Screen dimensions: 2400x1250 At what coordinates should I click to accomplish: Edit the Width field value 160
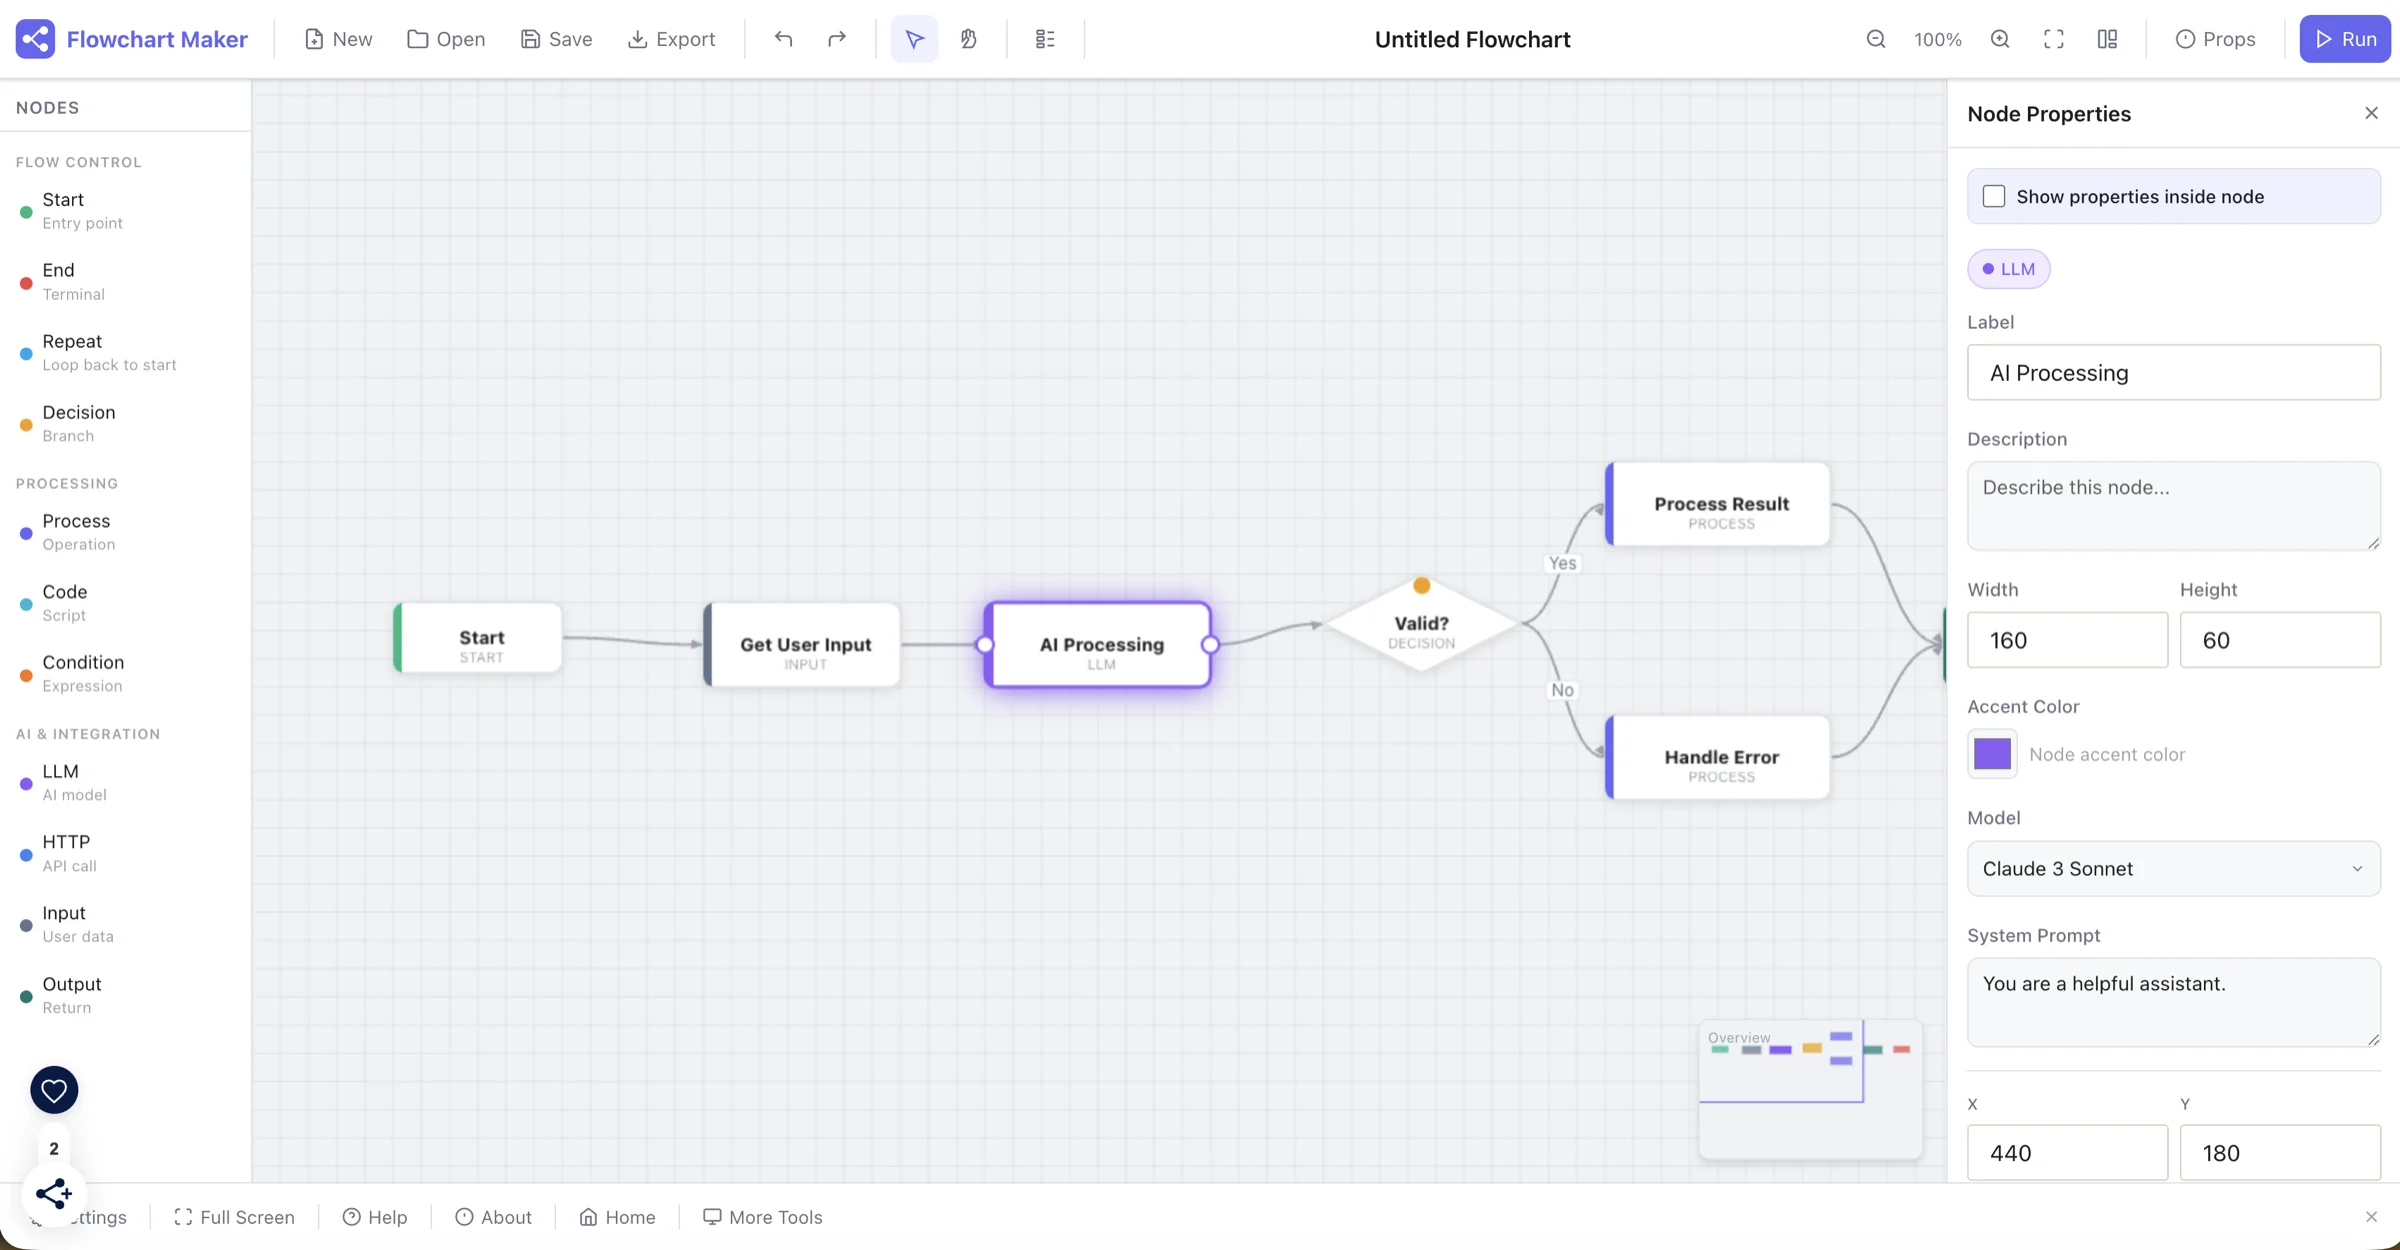pyautogui.click(x=2067, y=640)
